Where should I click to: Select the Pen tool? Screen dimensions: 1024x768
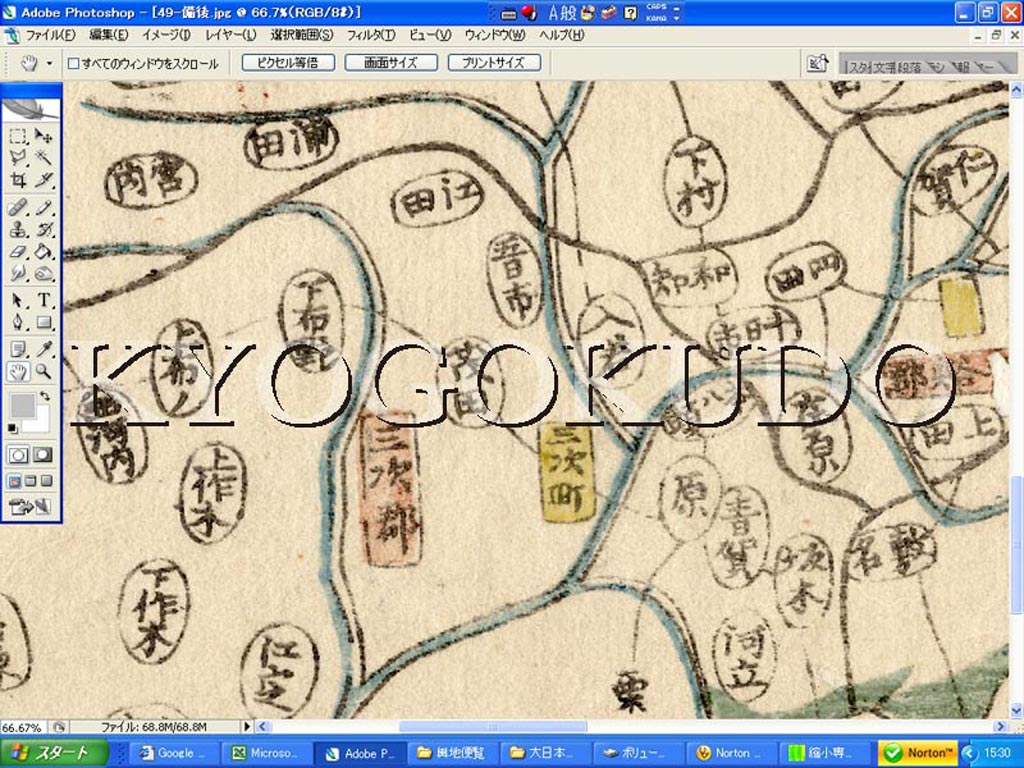[18, 322]
